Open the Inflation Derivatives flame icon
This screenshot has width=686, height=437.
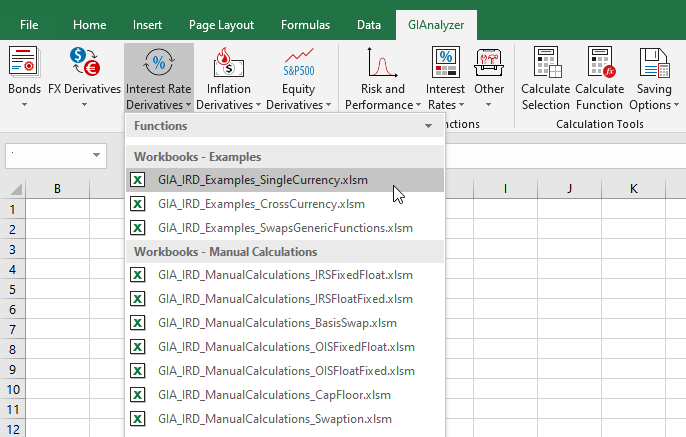coord(228,62)
